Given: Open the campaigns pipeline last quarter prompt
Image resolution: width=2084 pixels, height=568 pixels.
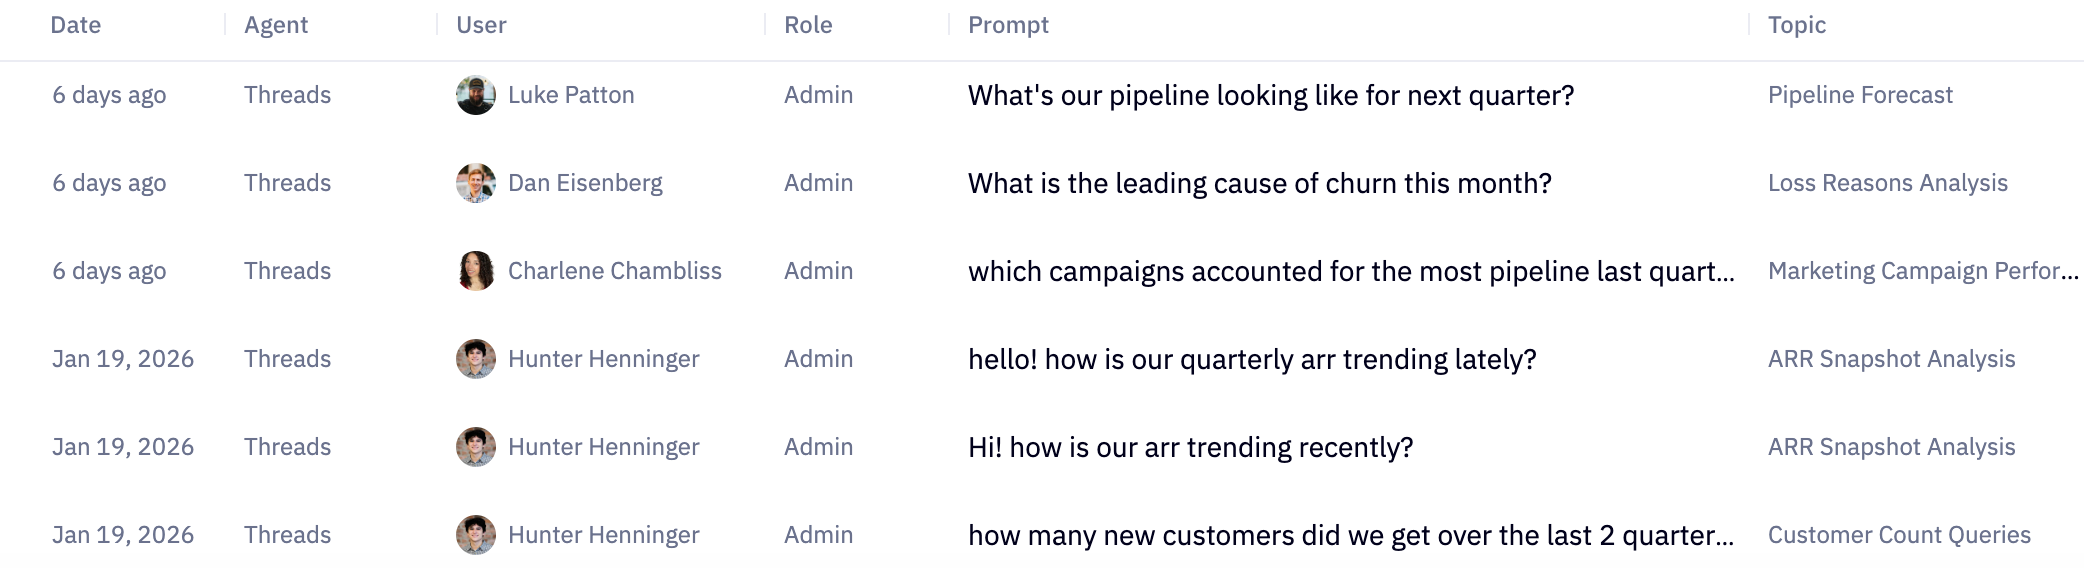Looking at the screenshot, I should pos(1350,271).
